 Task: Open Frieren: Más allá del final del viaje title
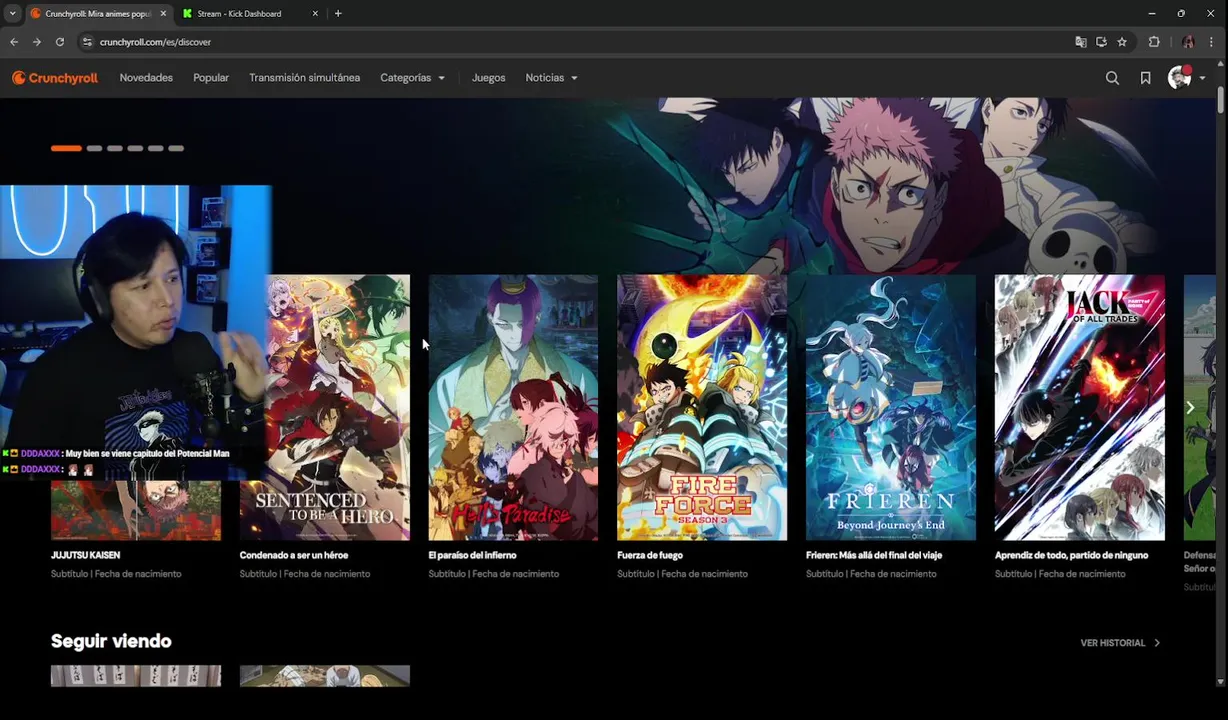click(874, 555)
